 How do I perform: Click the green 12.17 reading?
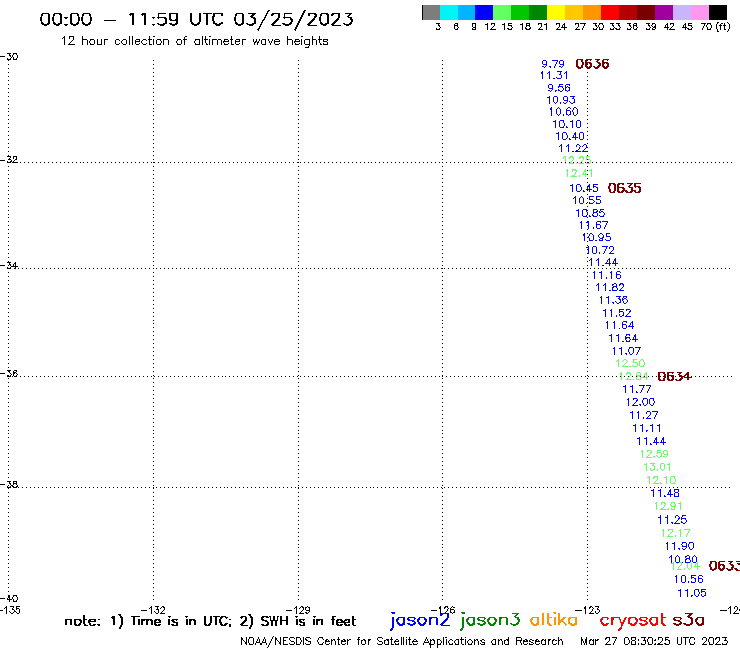tap(675, 533)
